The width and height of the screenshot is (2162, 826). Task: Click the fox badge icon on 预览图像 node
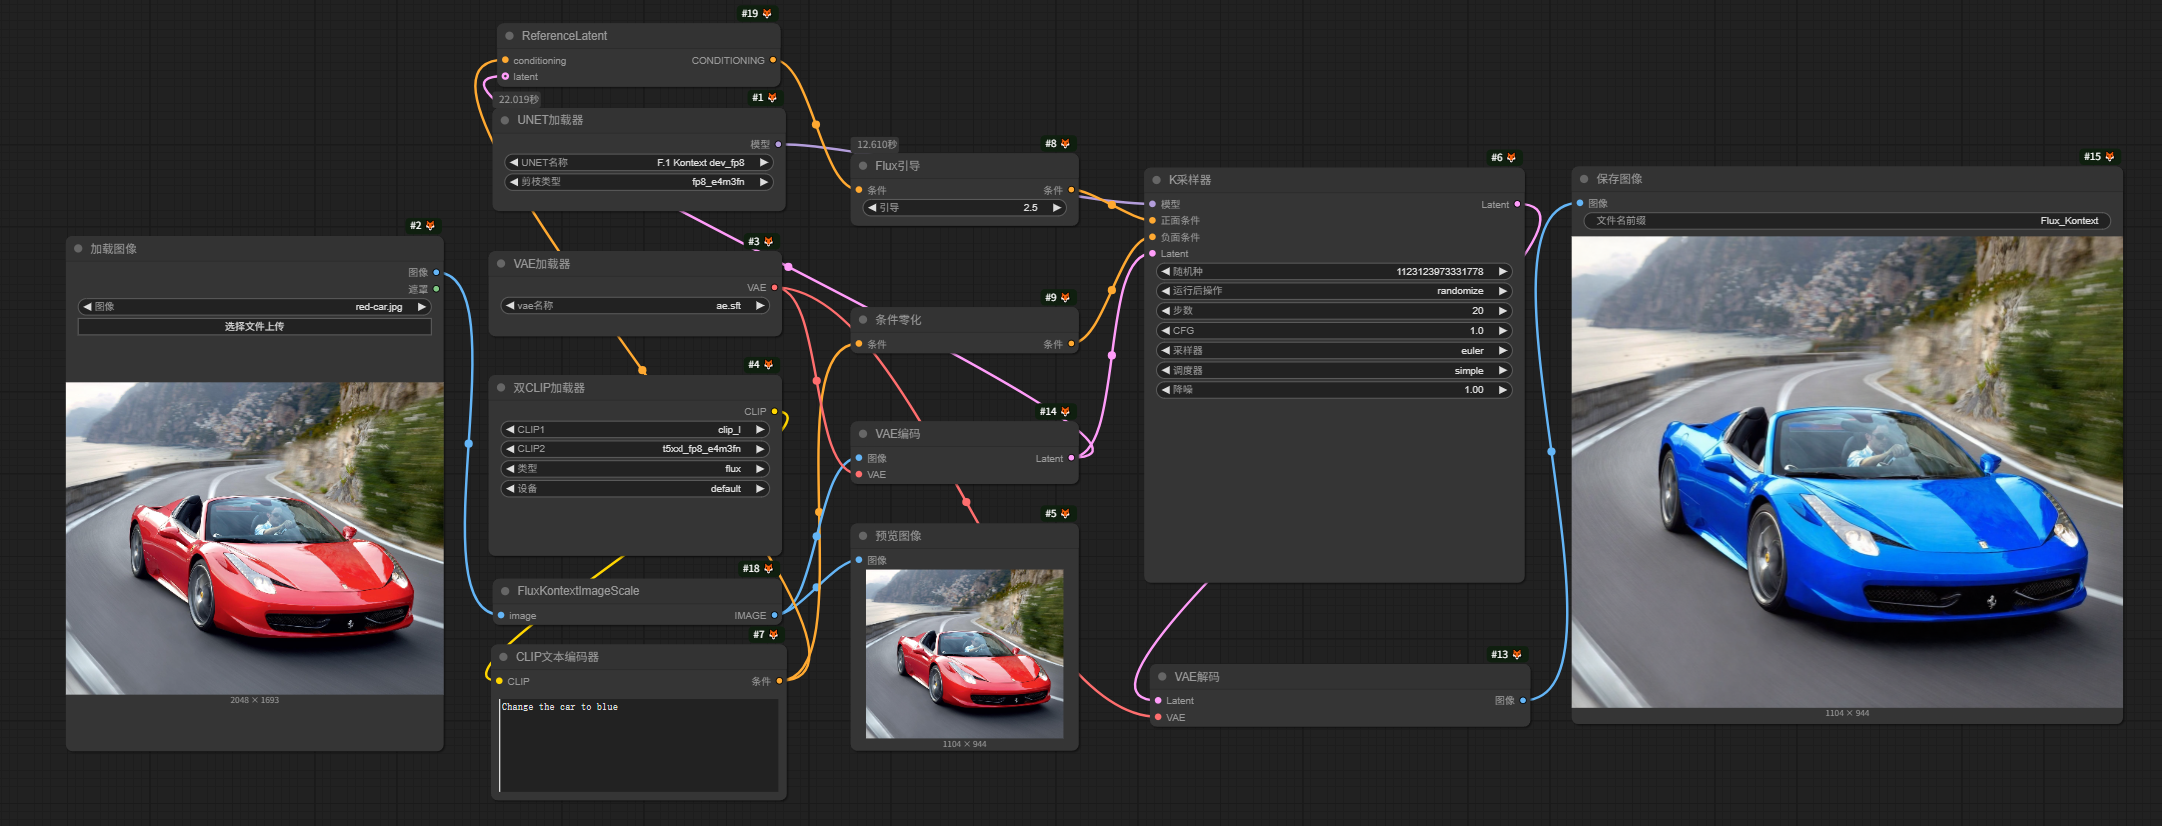1065,514
